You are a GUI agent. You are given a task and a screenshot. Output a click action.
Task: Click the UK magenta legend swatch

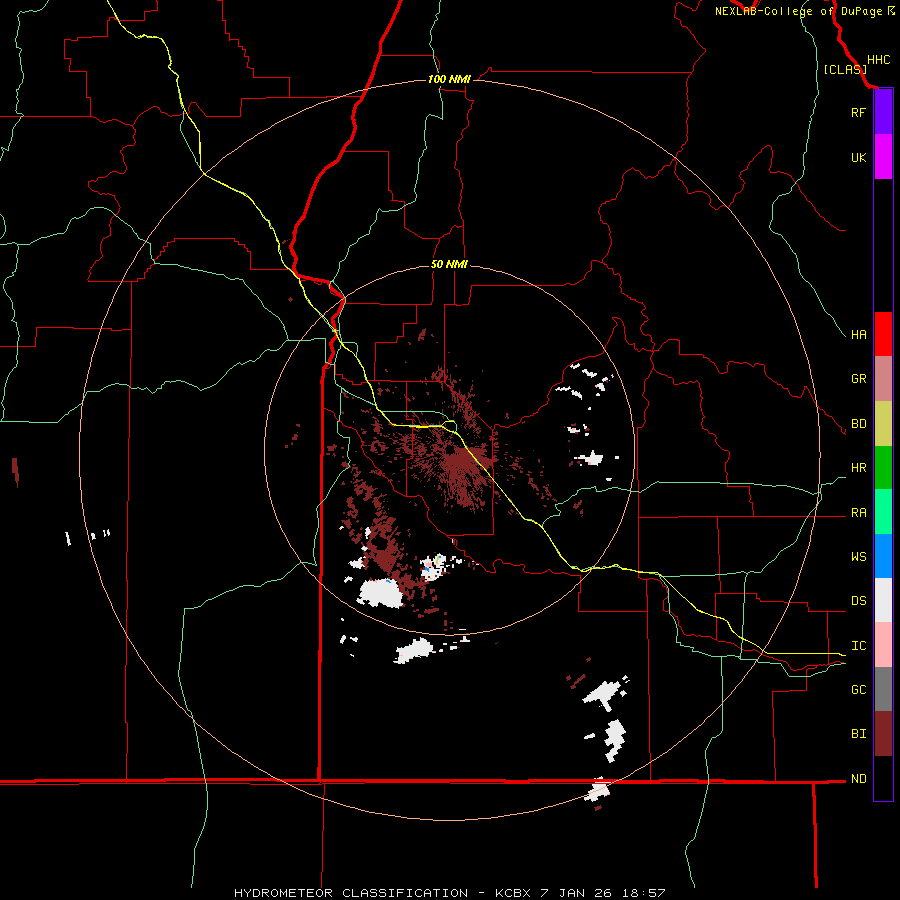[x=883, y=157]
